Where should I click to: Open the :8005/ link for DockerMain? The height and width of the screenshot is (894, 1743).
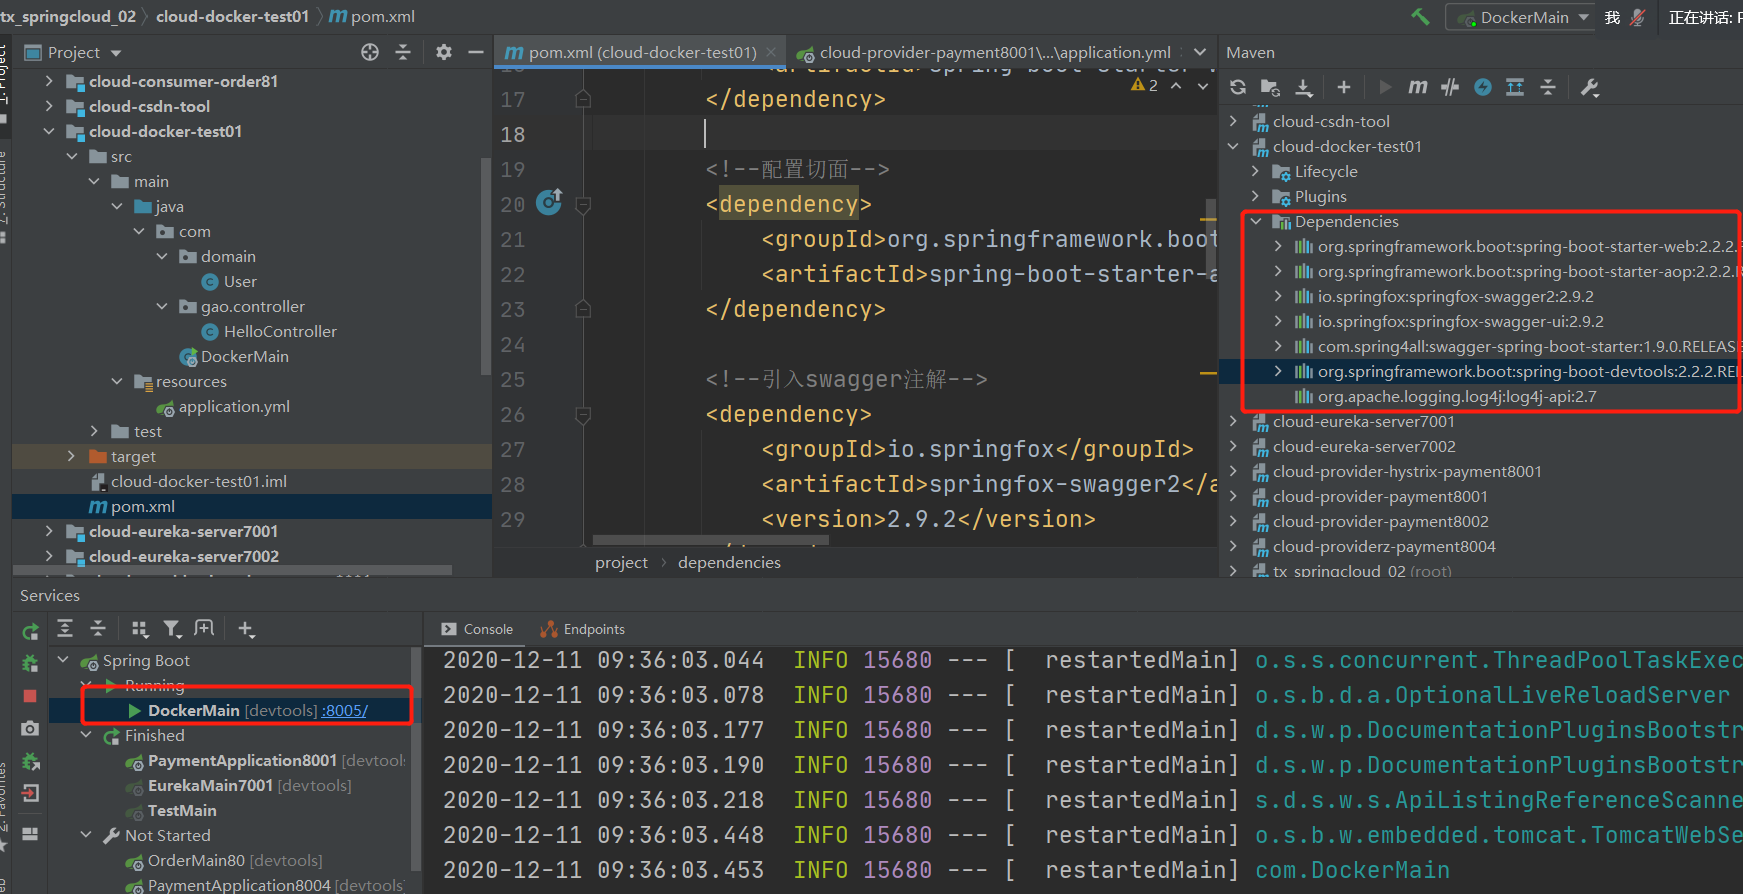click(345, 711)
